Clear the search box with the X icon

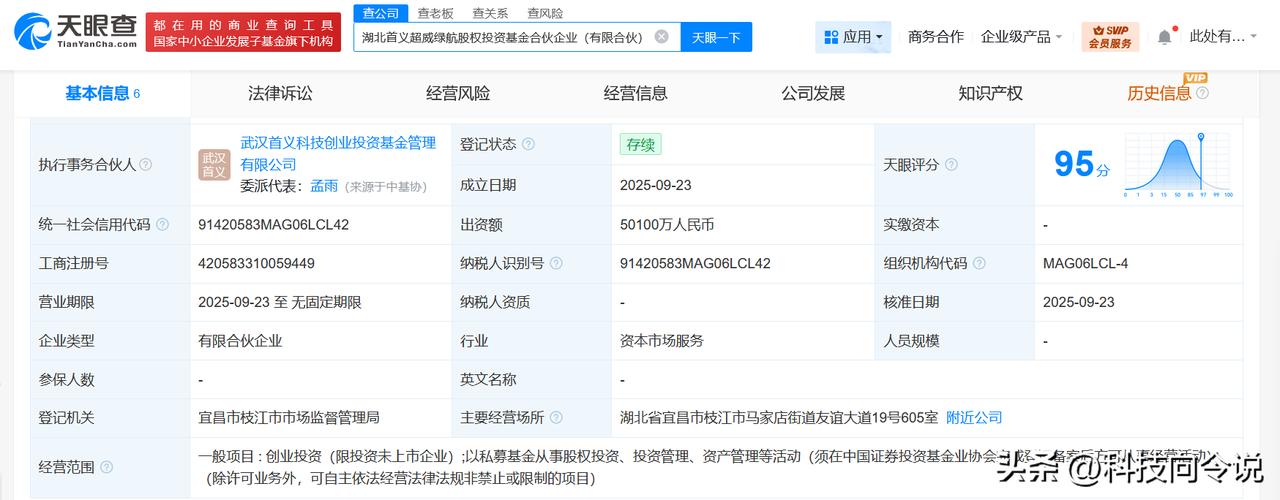[662, 37]
